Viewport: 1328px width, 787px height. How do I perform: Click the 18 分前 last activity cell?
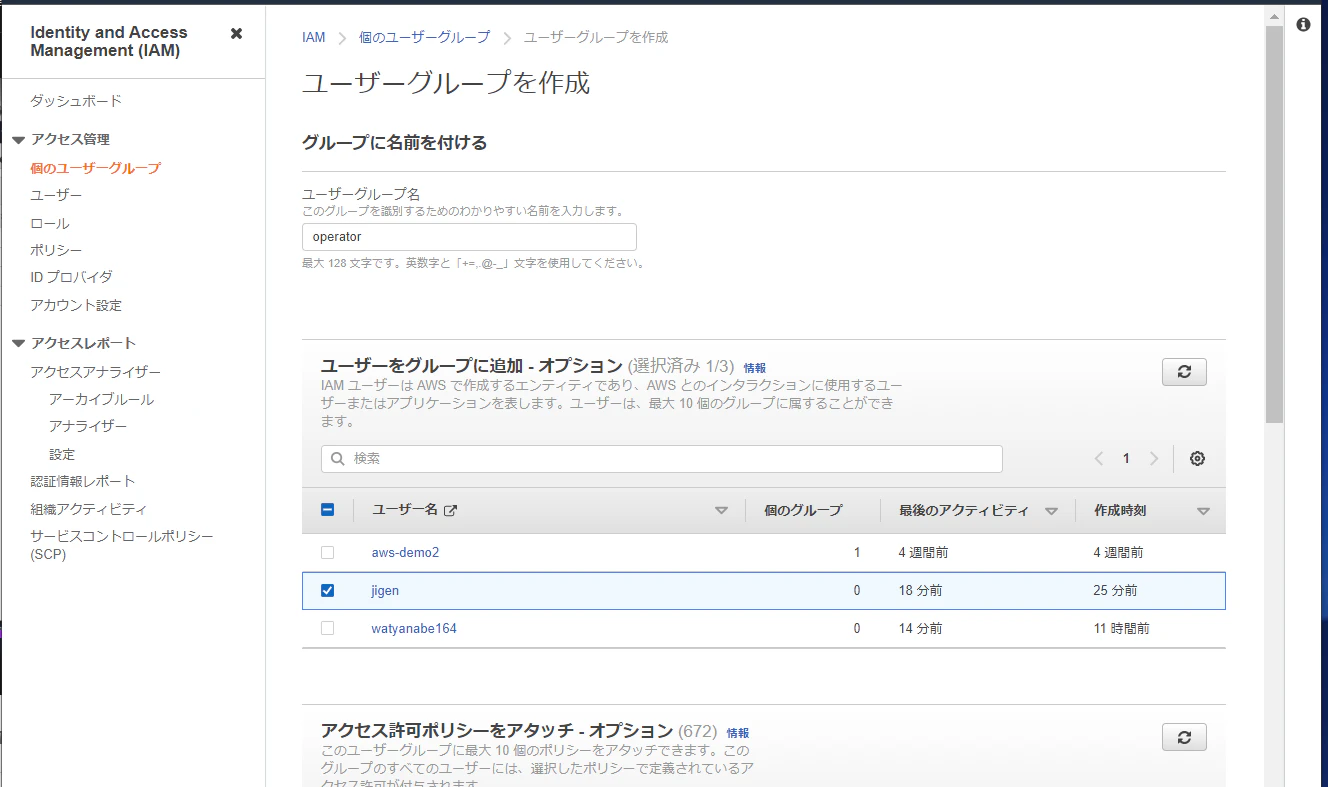tap(920, 590)
